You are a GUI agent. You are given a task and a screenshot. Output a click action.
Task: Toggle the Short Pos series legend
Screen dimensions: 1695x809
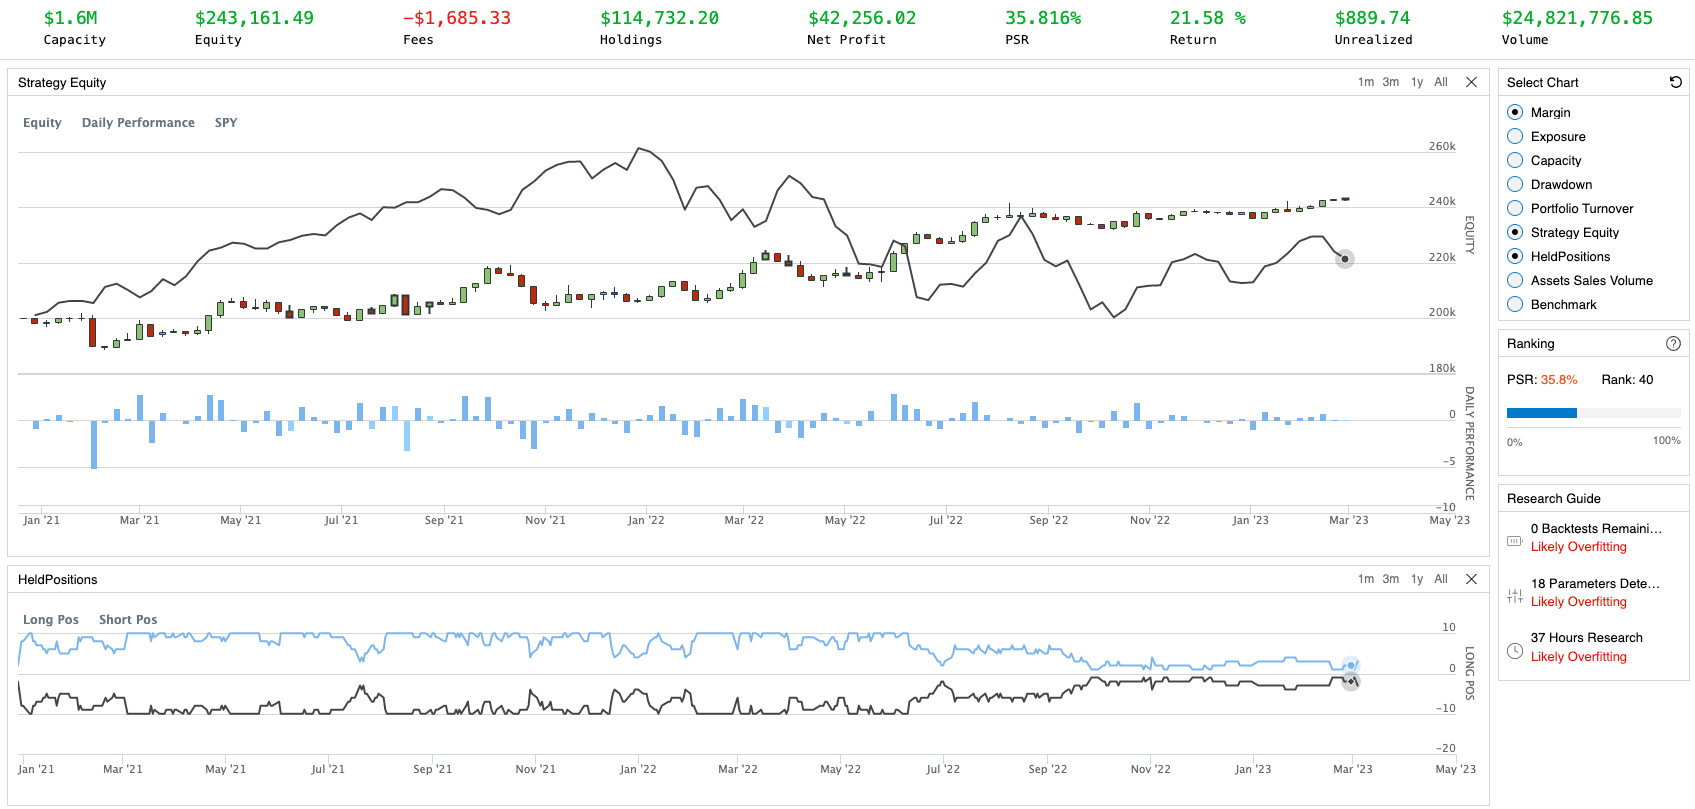[128, 619]
